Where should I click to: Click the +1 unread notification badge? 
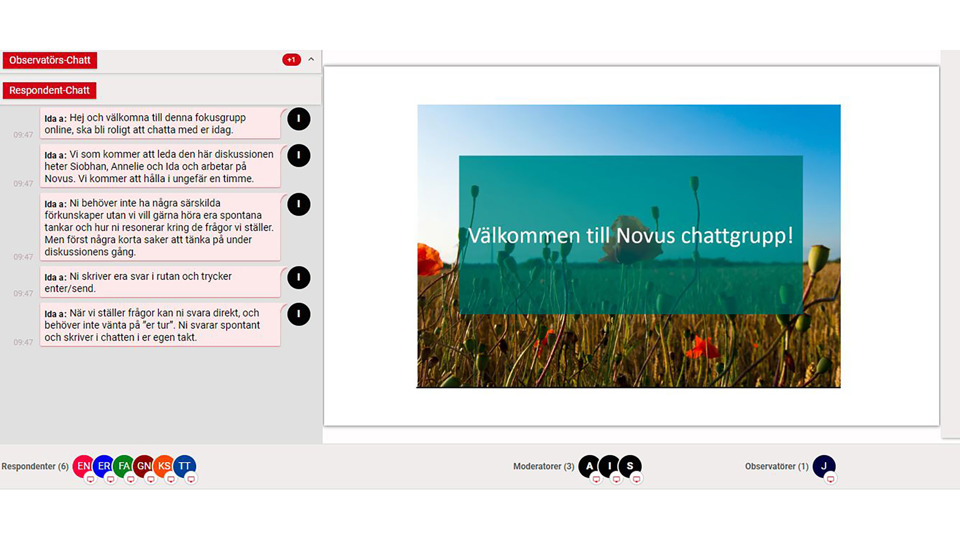click(291, 60)
